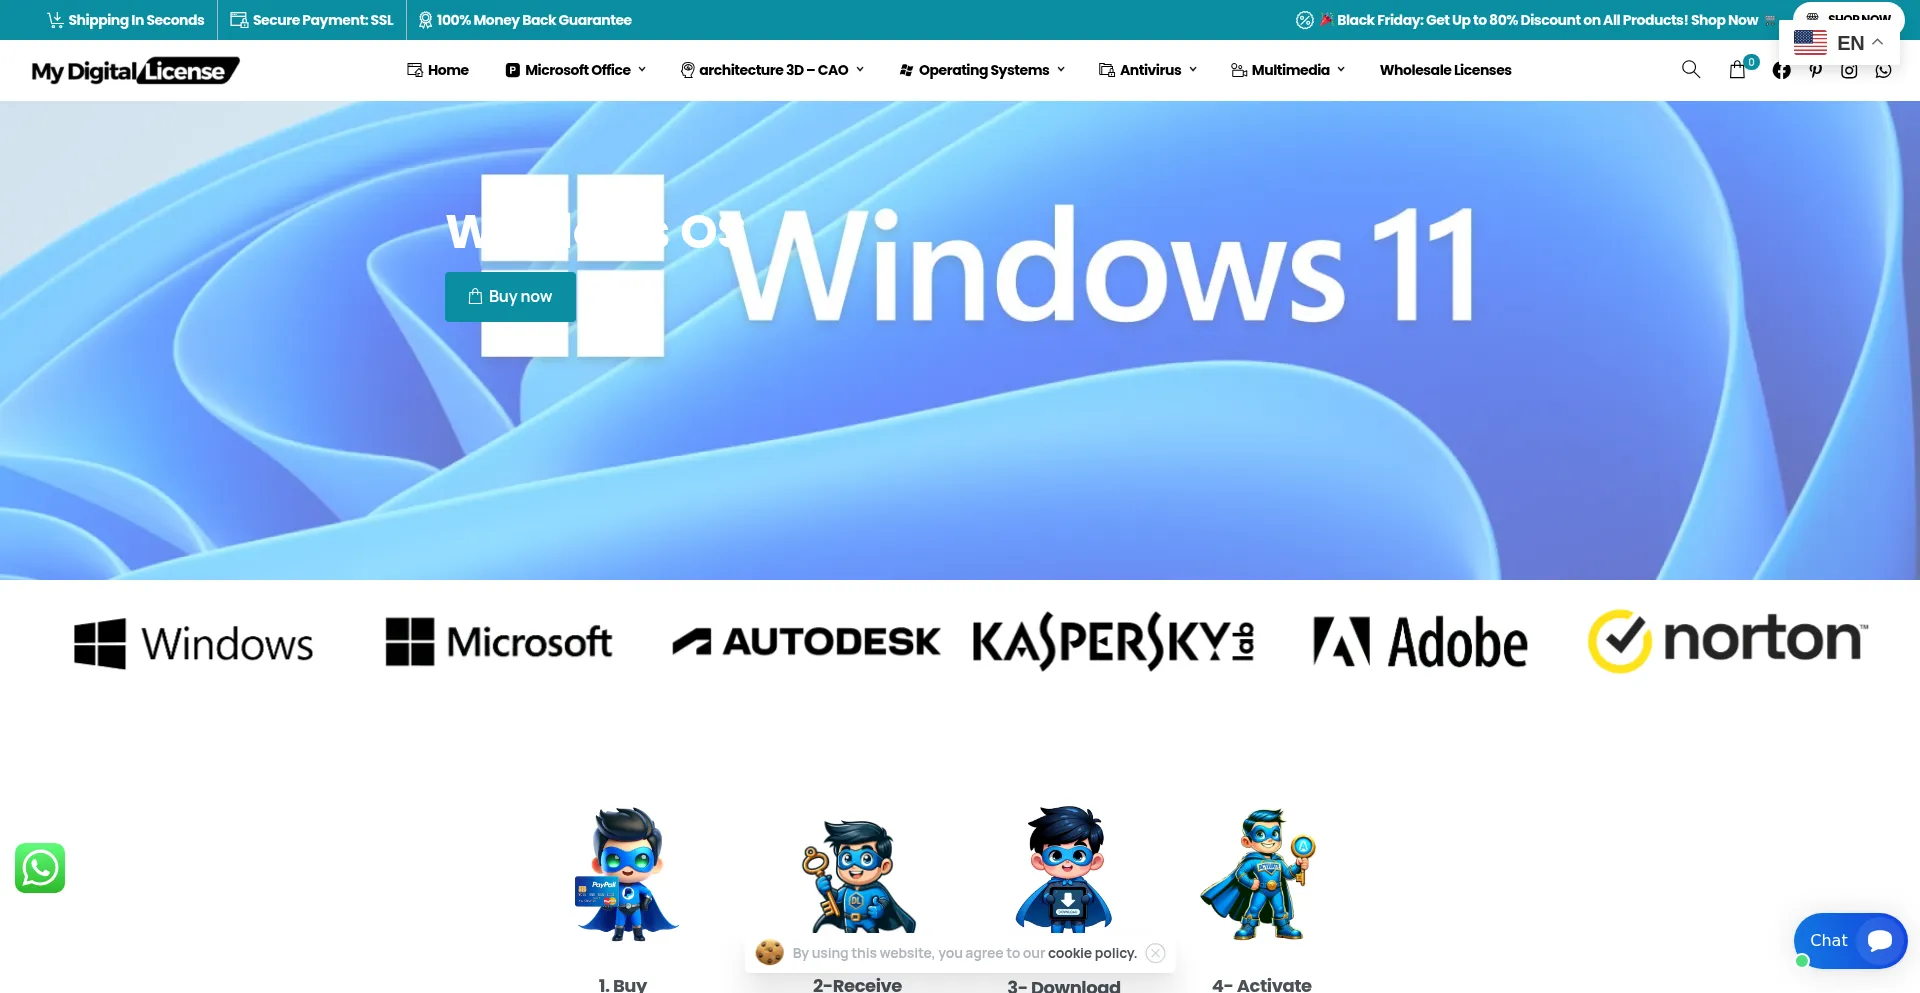Click the Secure Payment SSL icon
The image size is (1920, 993).
[239, 20]
